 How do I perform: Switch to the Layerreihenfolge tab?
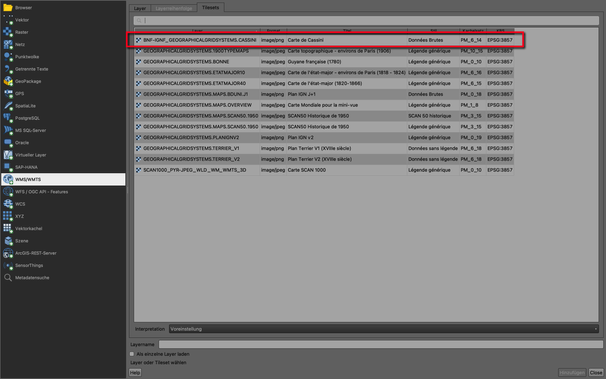pos(174,8)
